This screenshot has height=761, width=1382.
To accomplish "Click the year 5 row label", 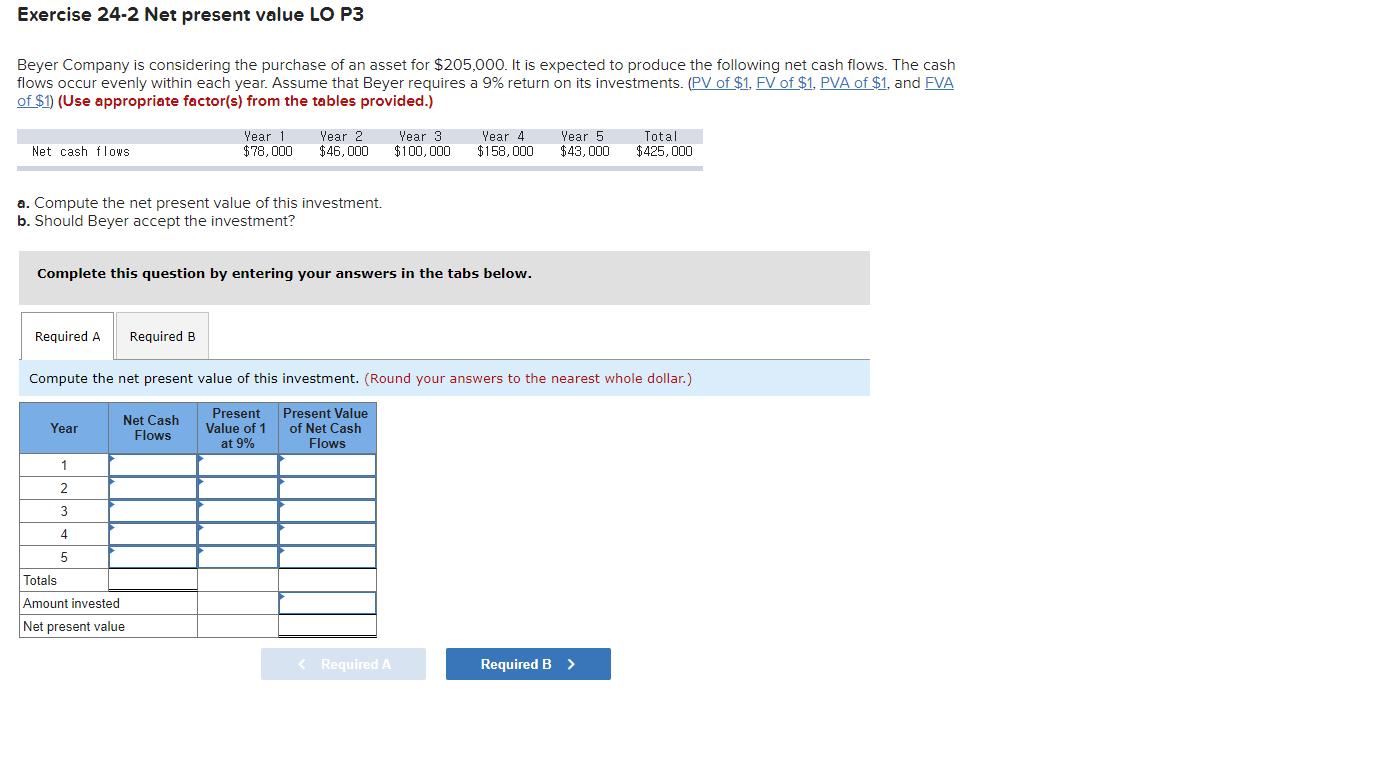I will [64, 557].
